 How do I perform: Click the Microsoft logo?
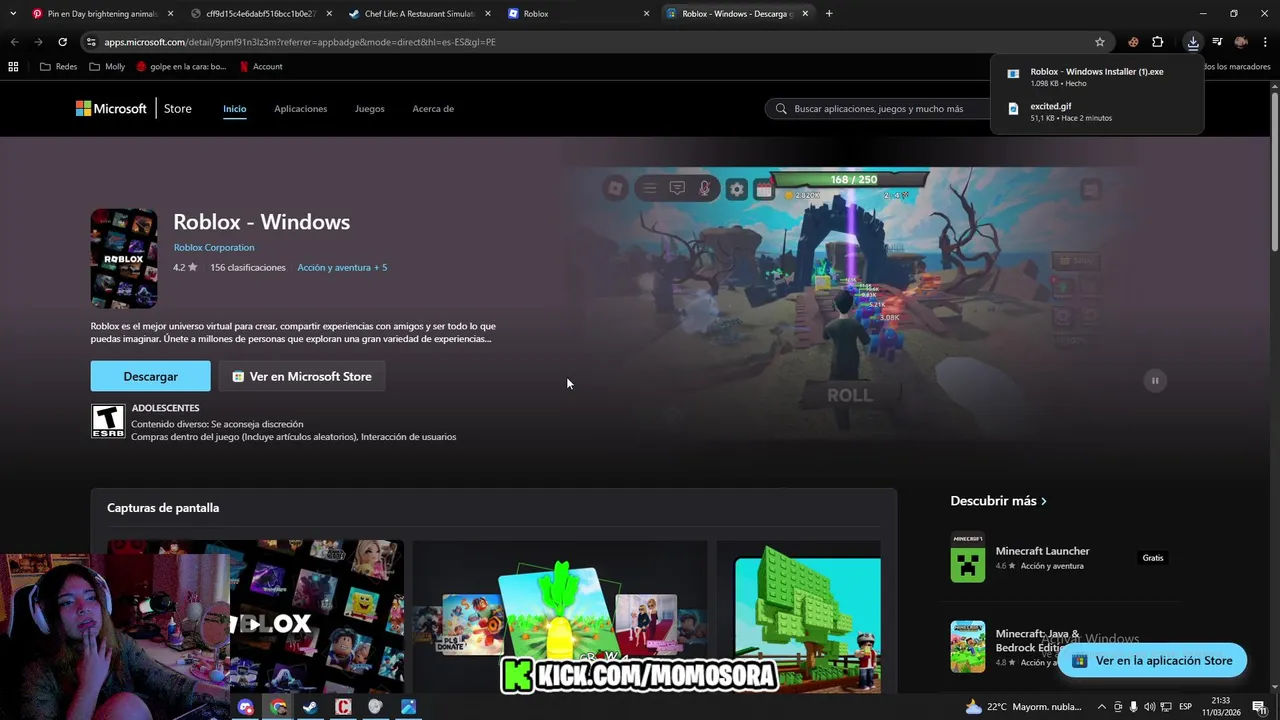[x=111, y=108]
